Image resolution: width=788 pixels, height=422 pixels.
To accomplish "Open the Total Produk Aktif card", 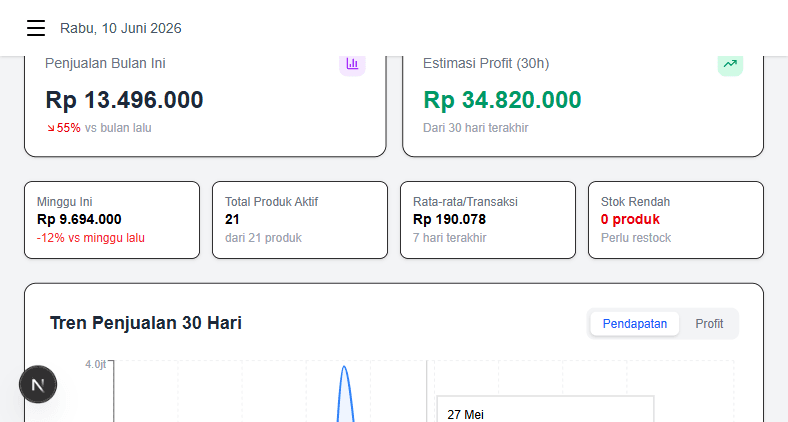I will [x=300, y=220].
